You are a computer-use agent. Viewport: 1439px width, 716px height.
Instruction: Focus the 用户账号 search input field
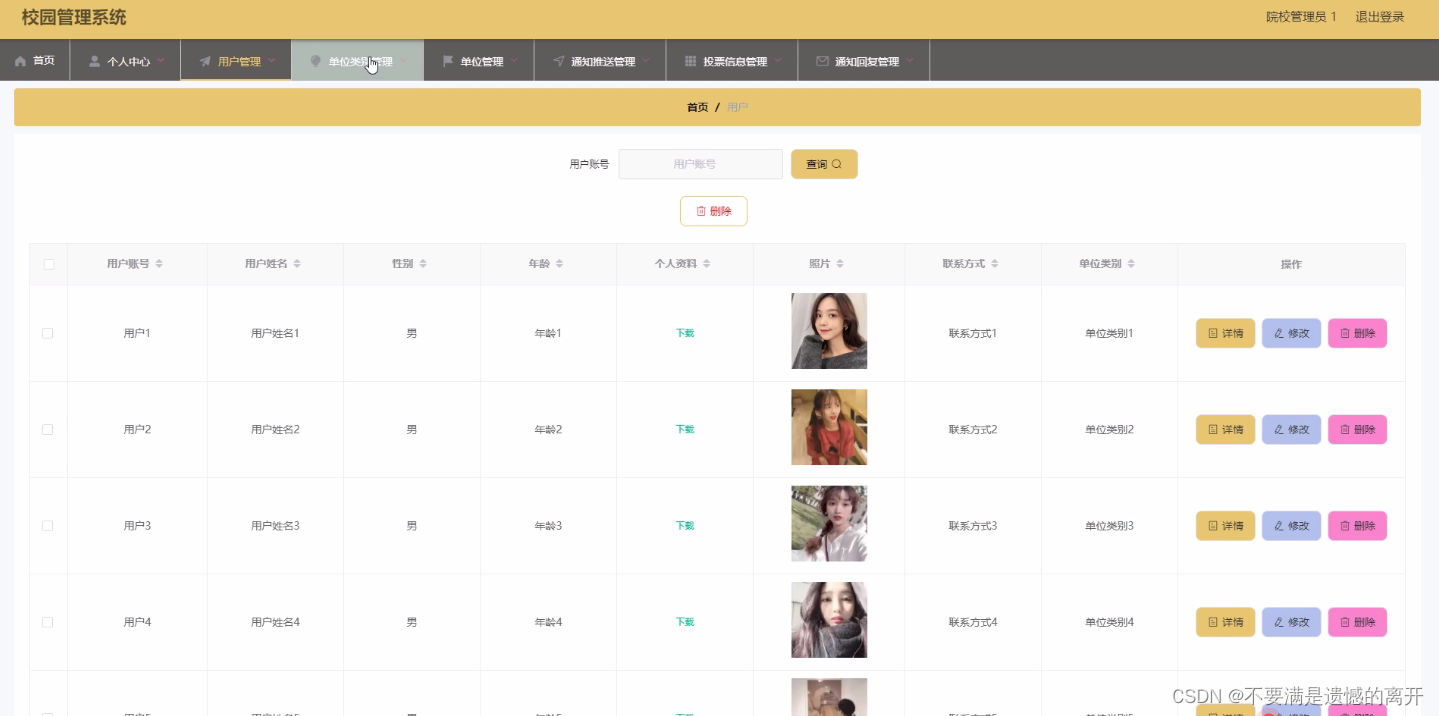point(700,164)
